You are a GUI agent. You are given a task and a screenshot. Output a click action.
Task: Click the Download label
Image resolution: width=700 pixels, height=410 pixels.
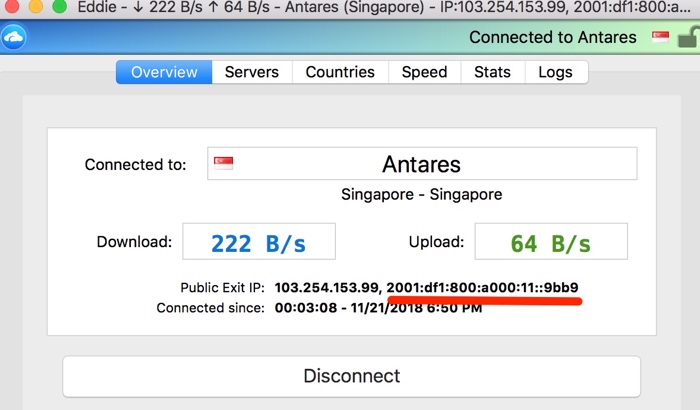point(134,242)
